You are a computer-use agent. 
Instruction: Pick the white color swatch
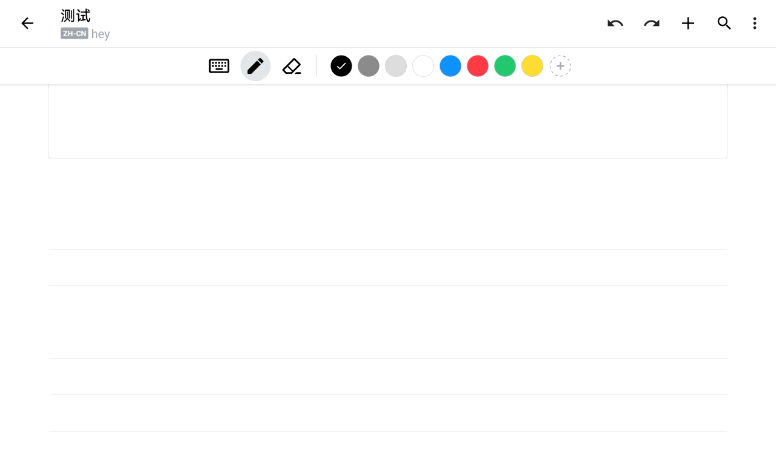423,66
